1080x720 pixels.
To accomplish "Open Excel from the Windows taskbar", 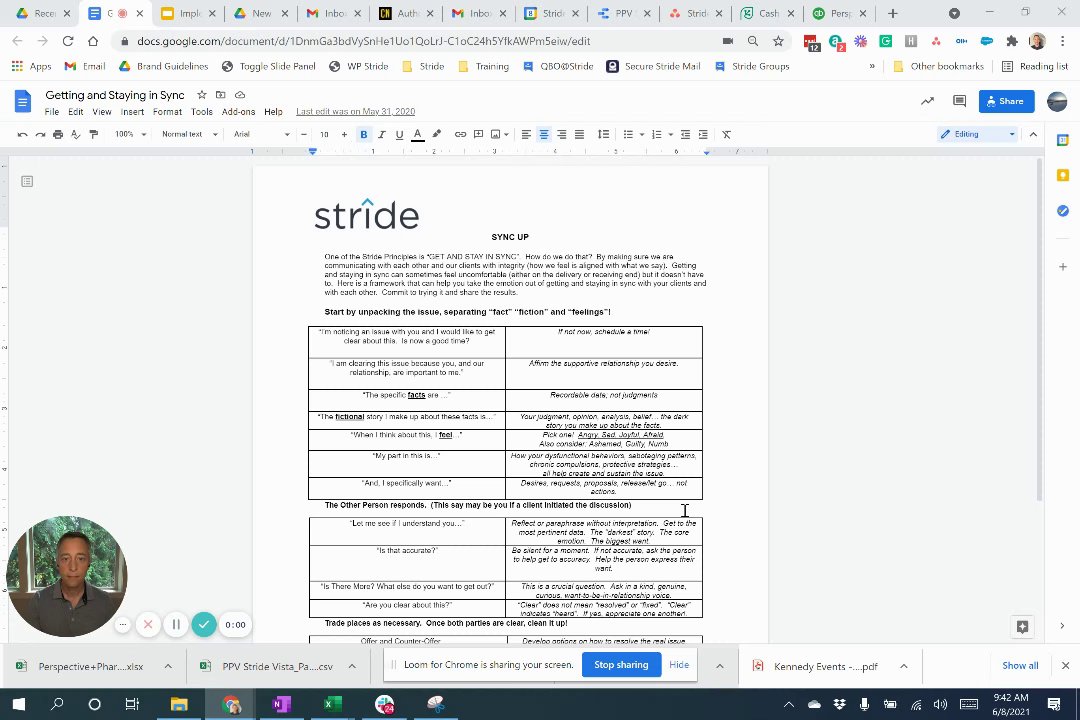I will (333, 704).
